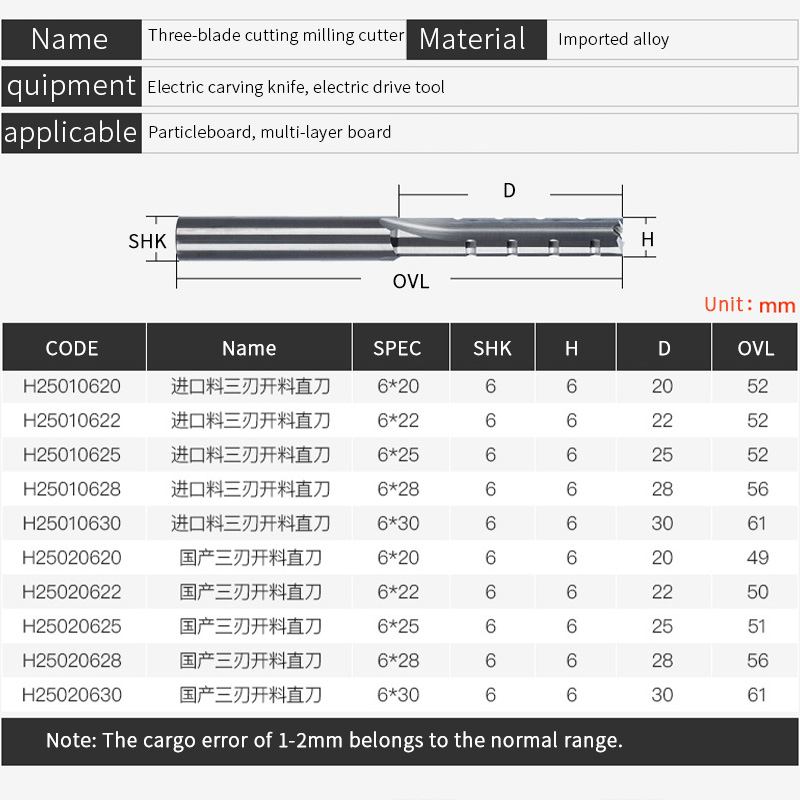Click 'Electric carving knife, electric drive tool' text
This screenshot has height=800, width=800.
tap(296, 87)
